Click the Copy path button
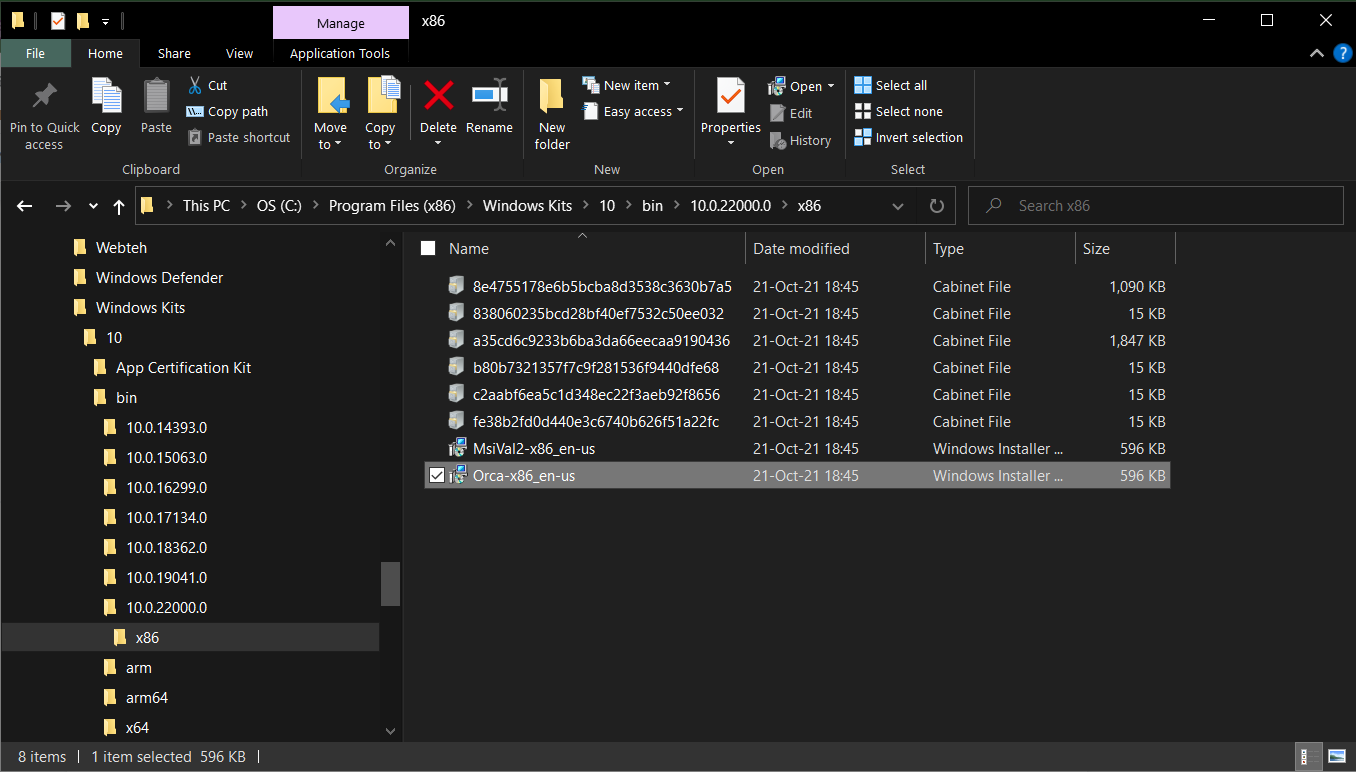1356x772 pixels. 227,112
